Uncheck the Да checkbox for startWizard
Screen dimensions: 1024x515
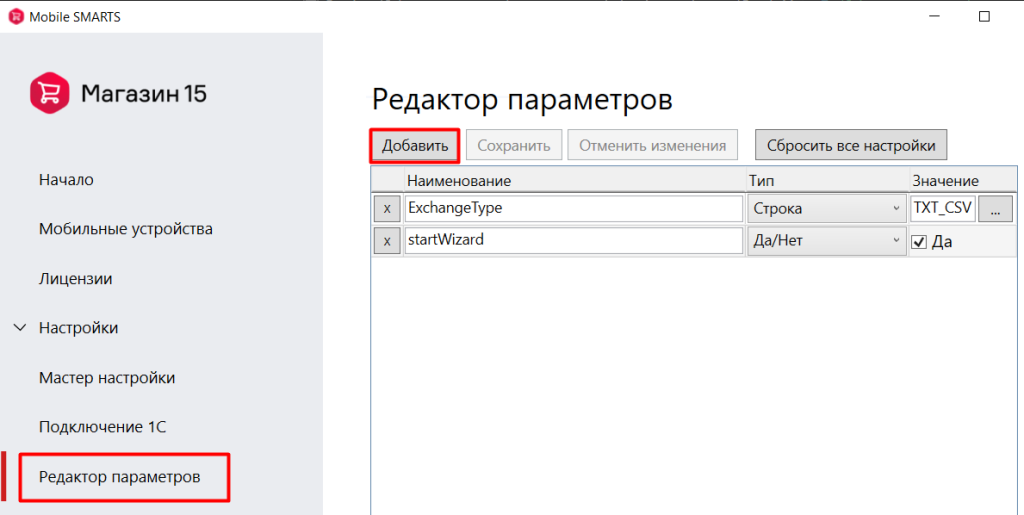click(919, 242)
